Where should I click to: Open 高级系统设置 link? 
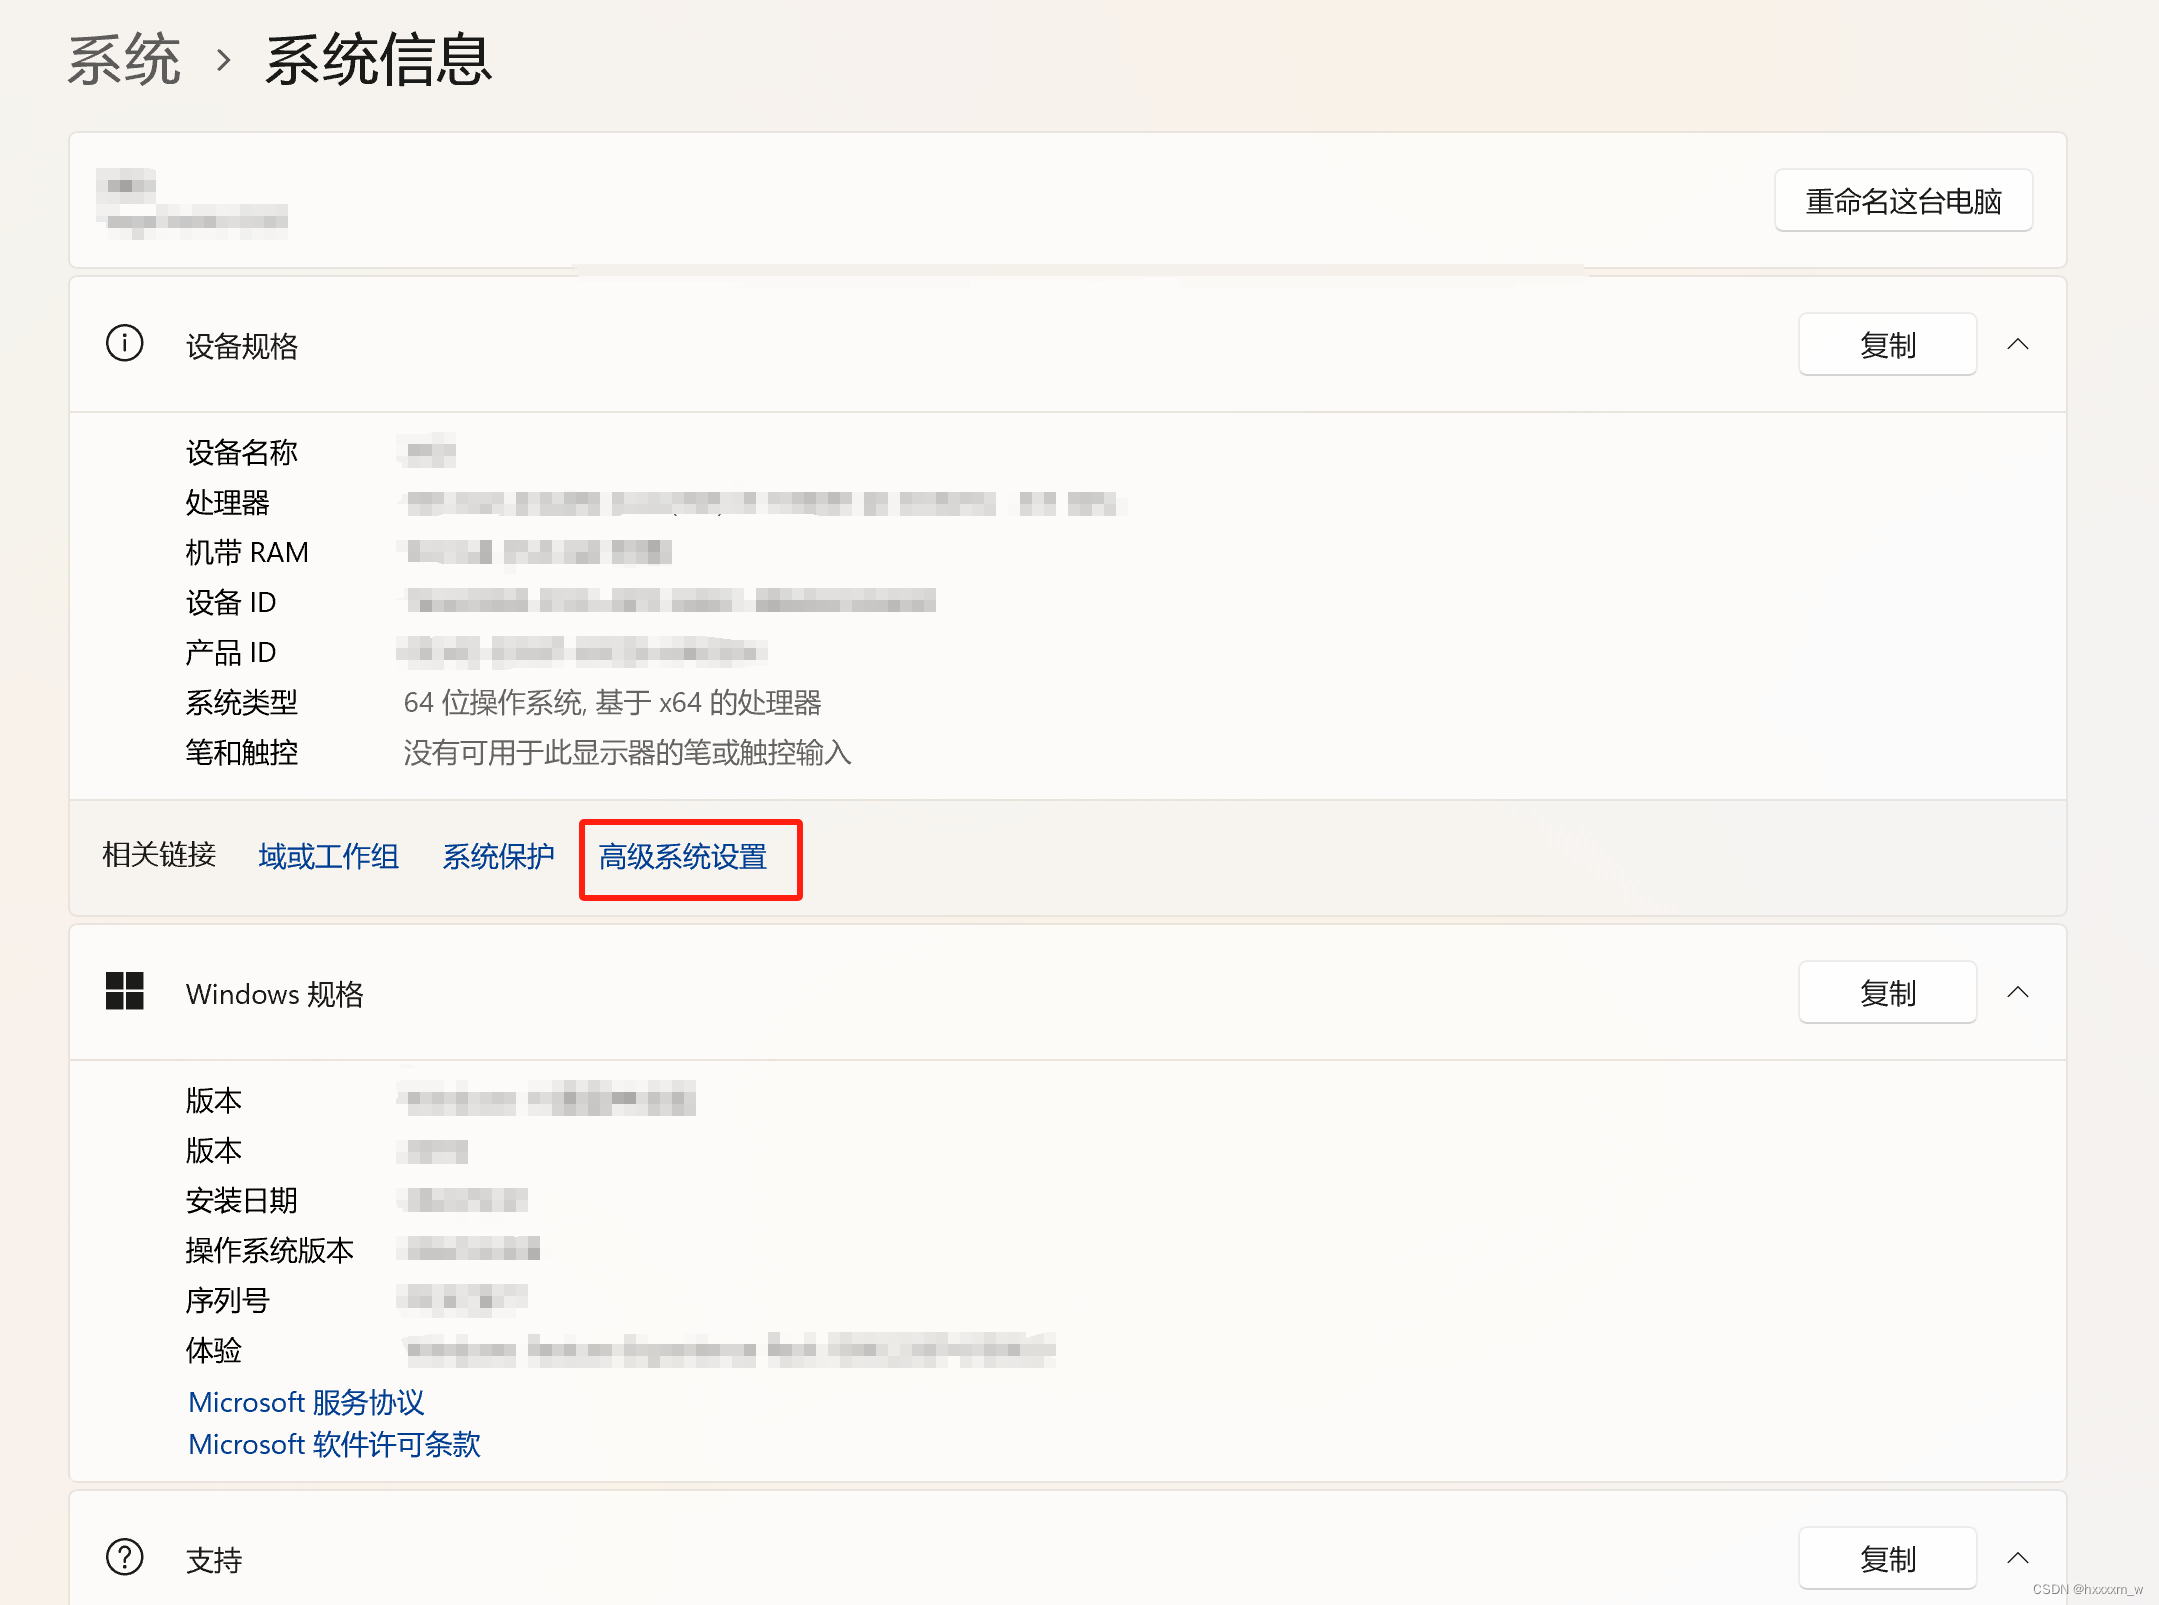tap(683, 857)
